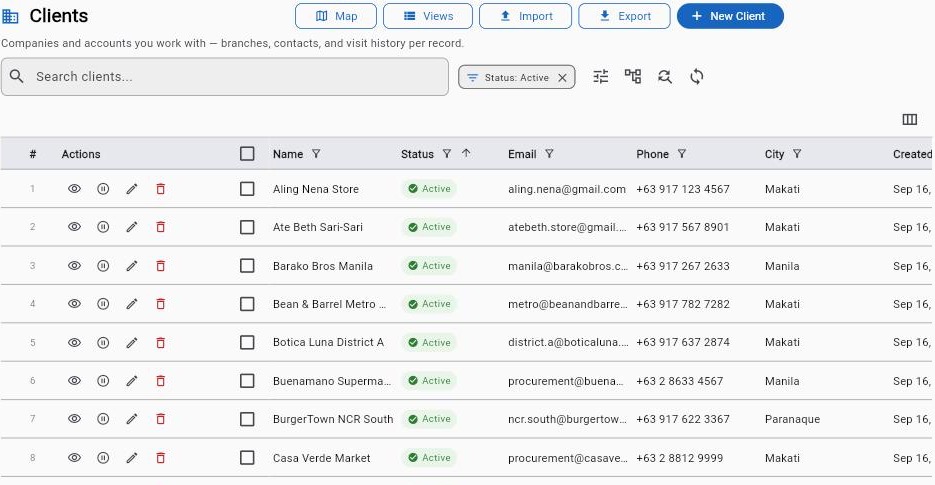Click phone +63 2 8633 4567

(679, 381)
